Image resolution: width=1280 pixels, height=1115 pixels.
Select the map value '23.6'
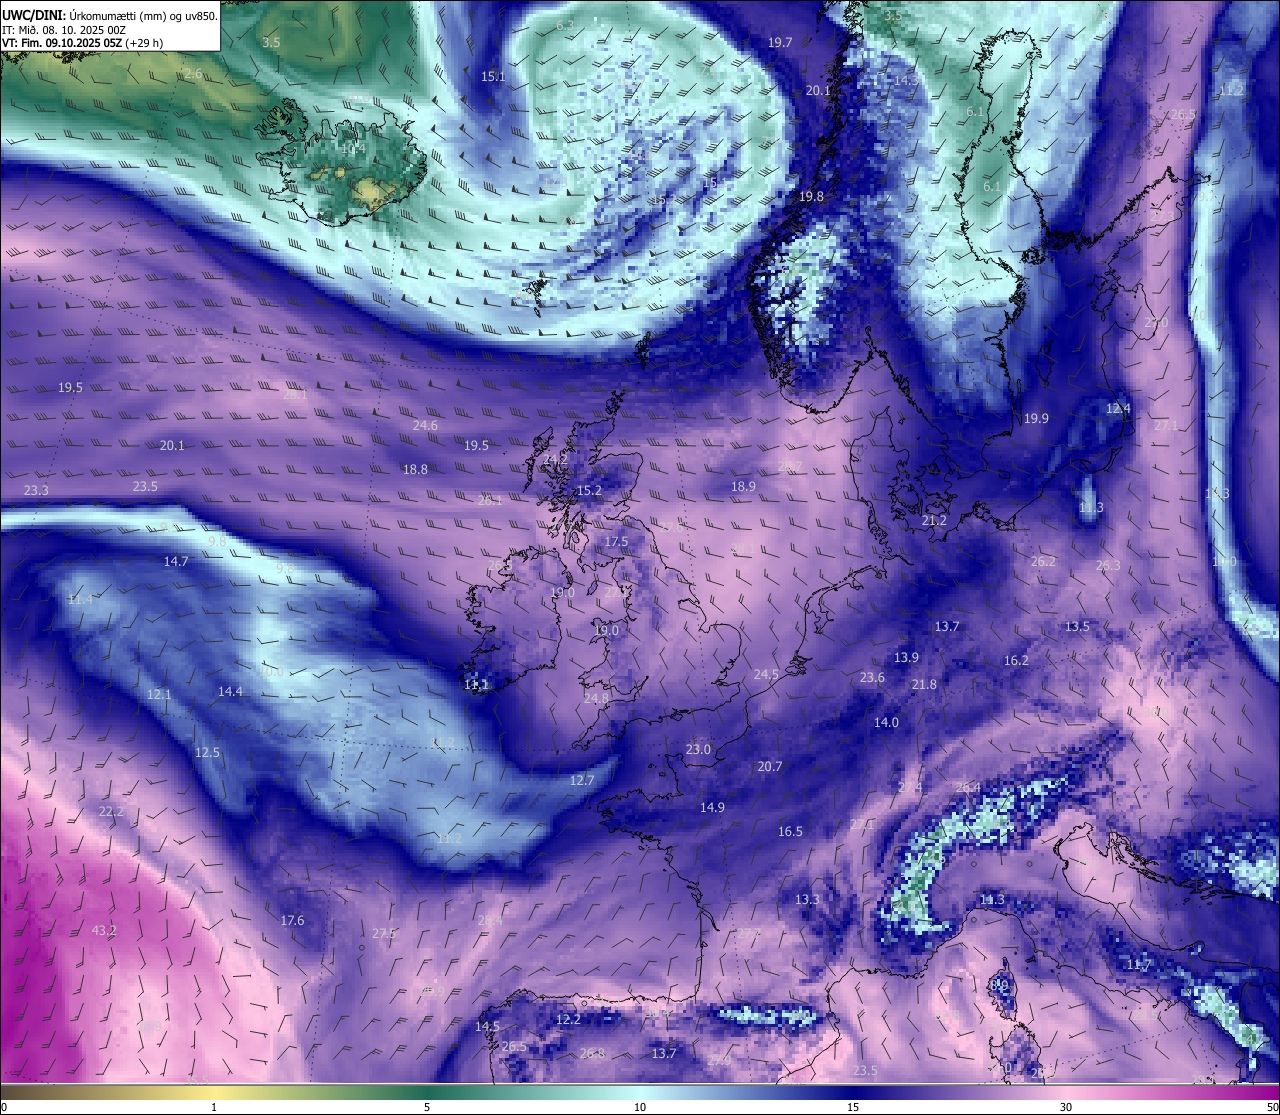click(x=872, y=677)
